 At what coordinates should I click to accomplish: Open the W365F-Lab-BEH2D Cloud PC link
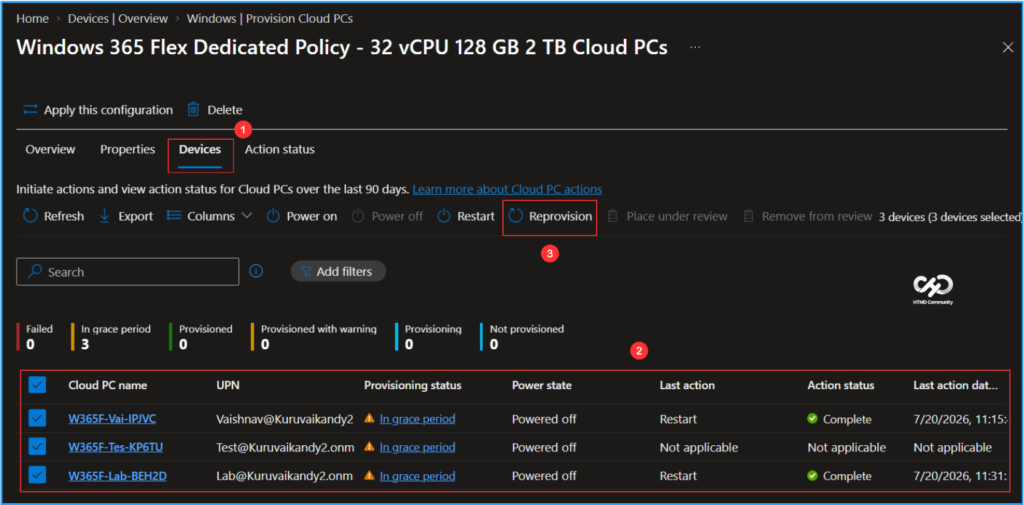tap(117, 476)
